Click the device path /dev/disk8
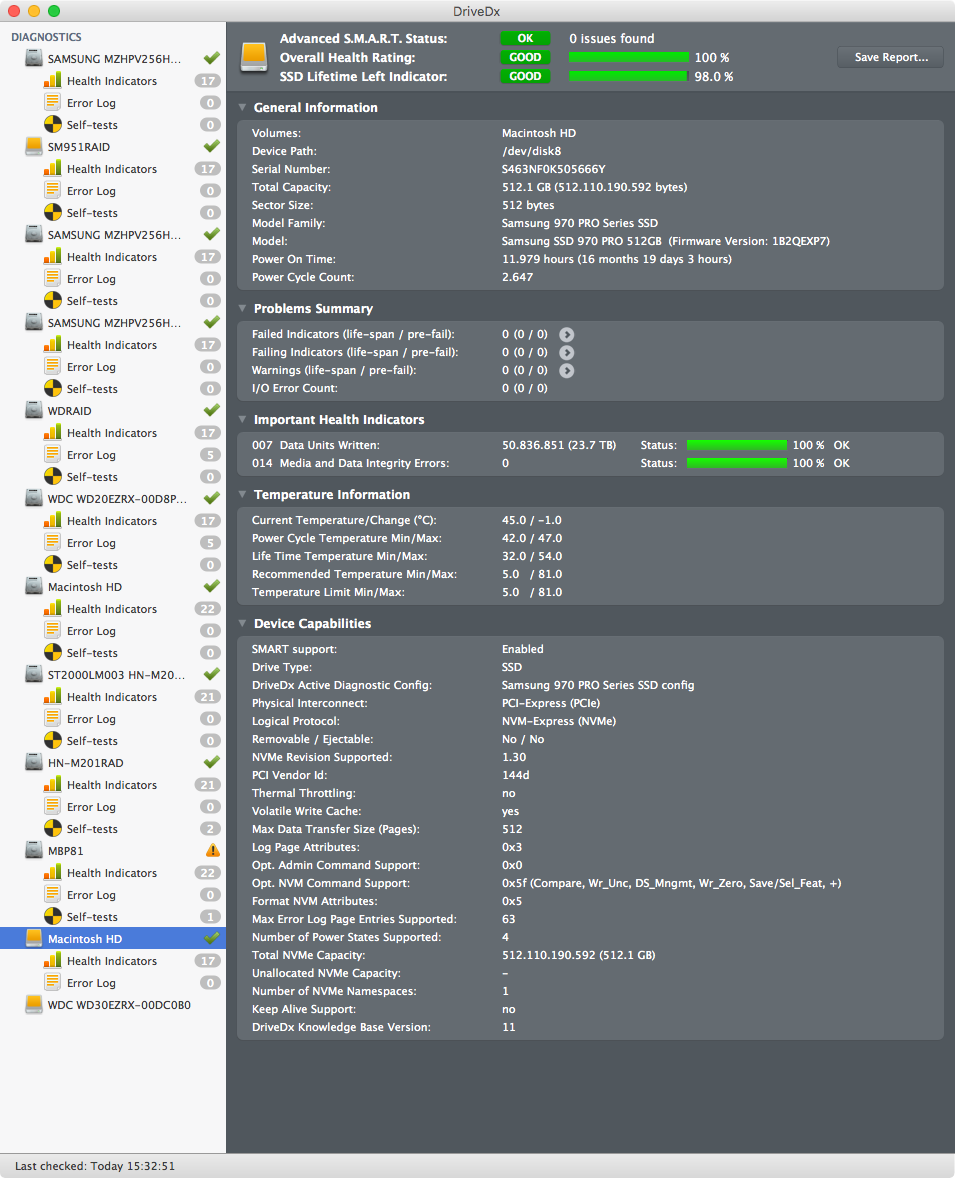Image resolution: width=955 pixels, height=1178 pixels. [x=531, y=151]
